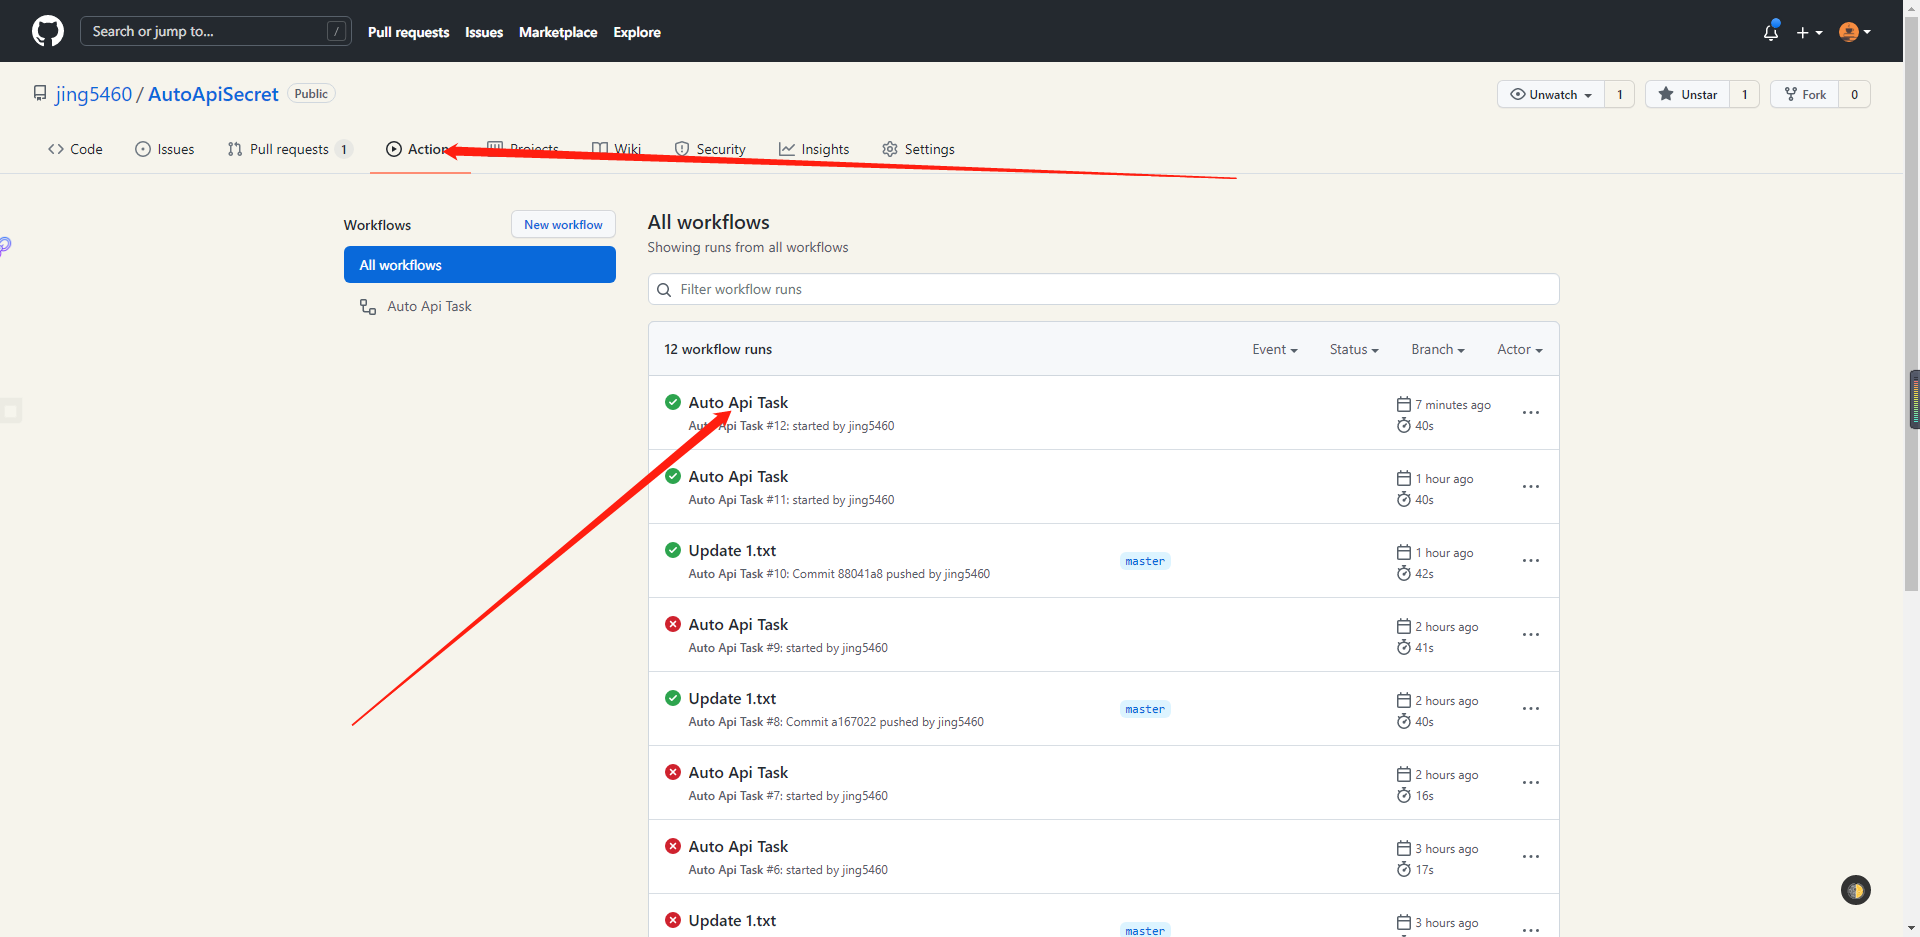The image size is (1920, 937).
Task: Toggle the dark mode floating button
Action: [x=1856, y=890]
